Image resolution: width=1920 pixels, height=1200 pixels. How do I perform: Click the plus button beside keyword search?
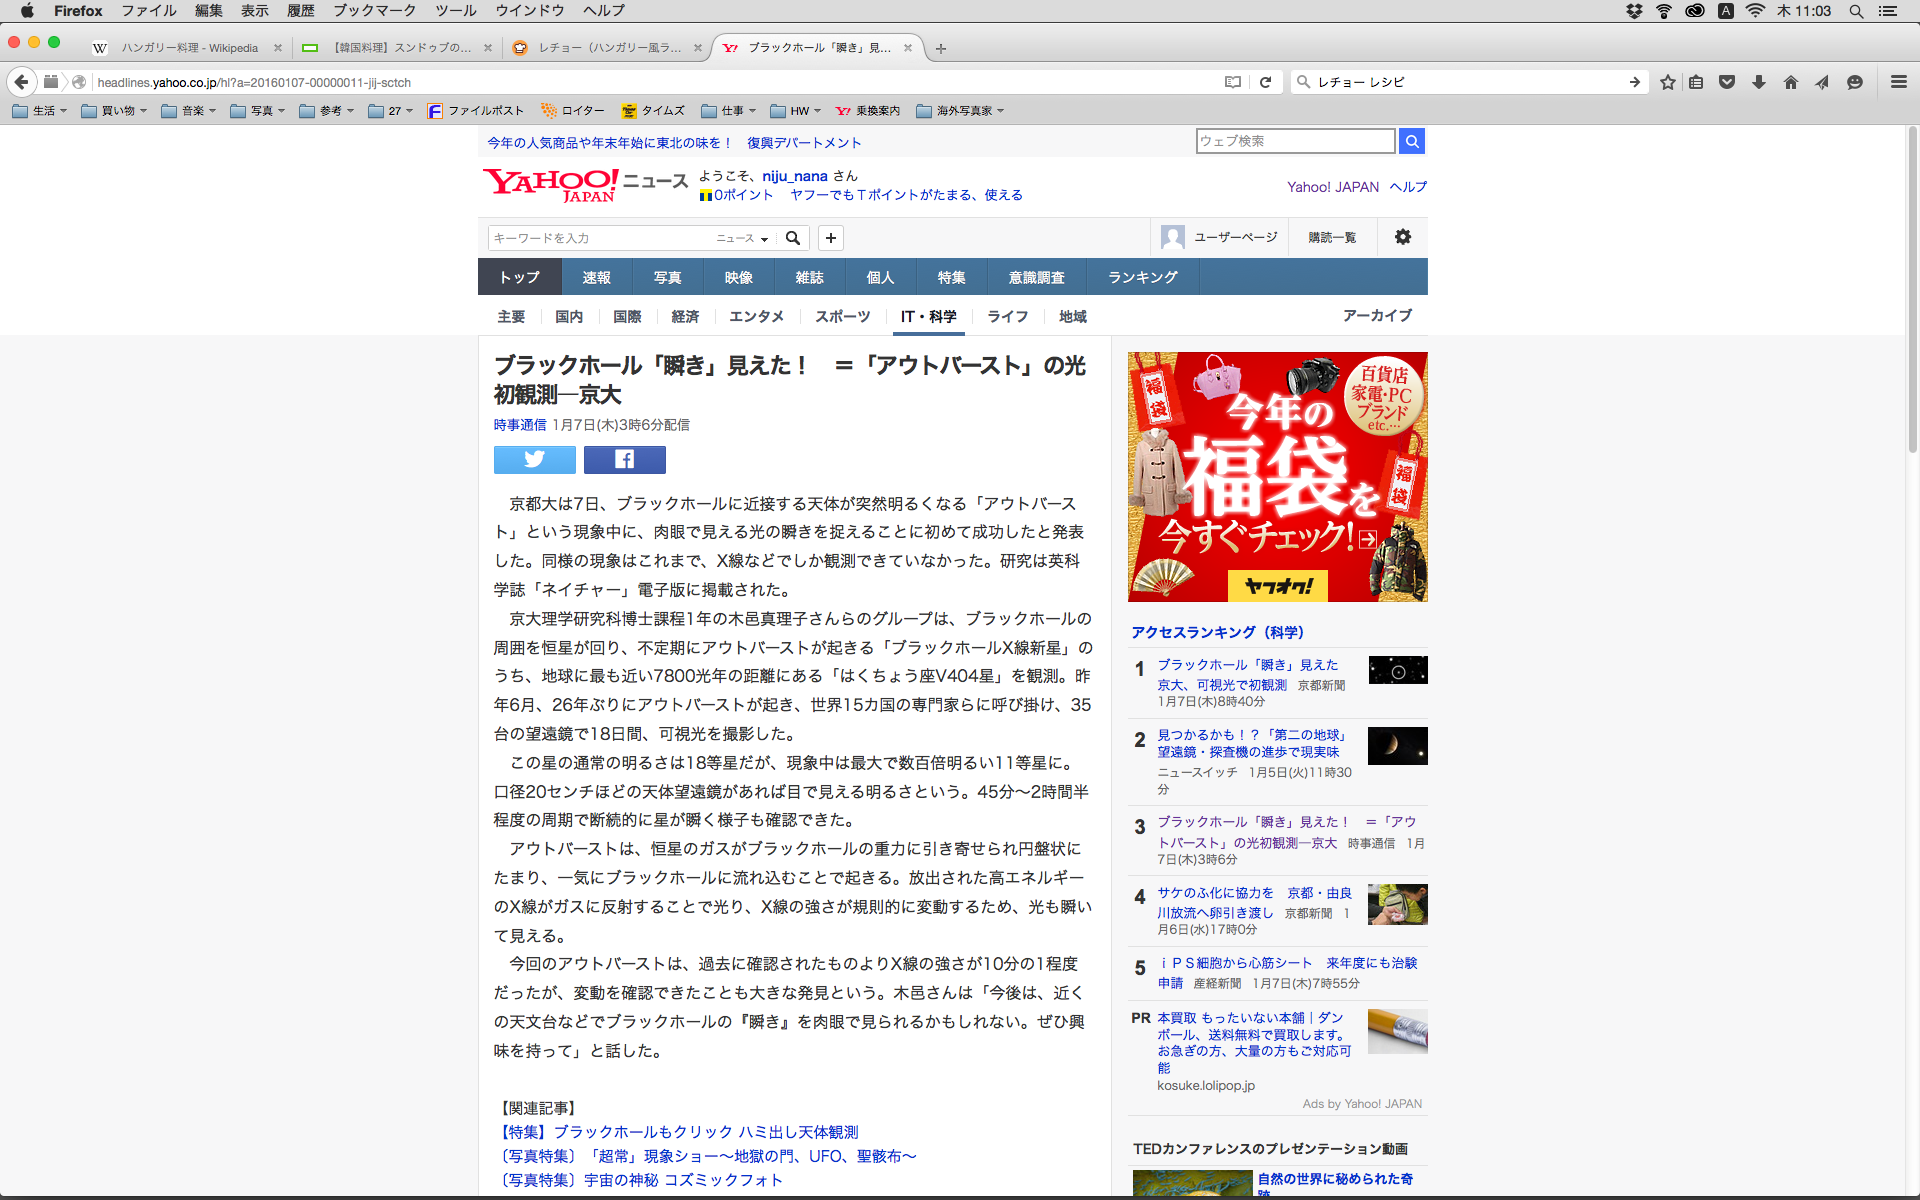[830, 238]
